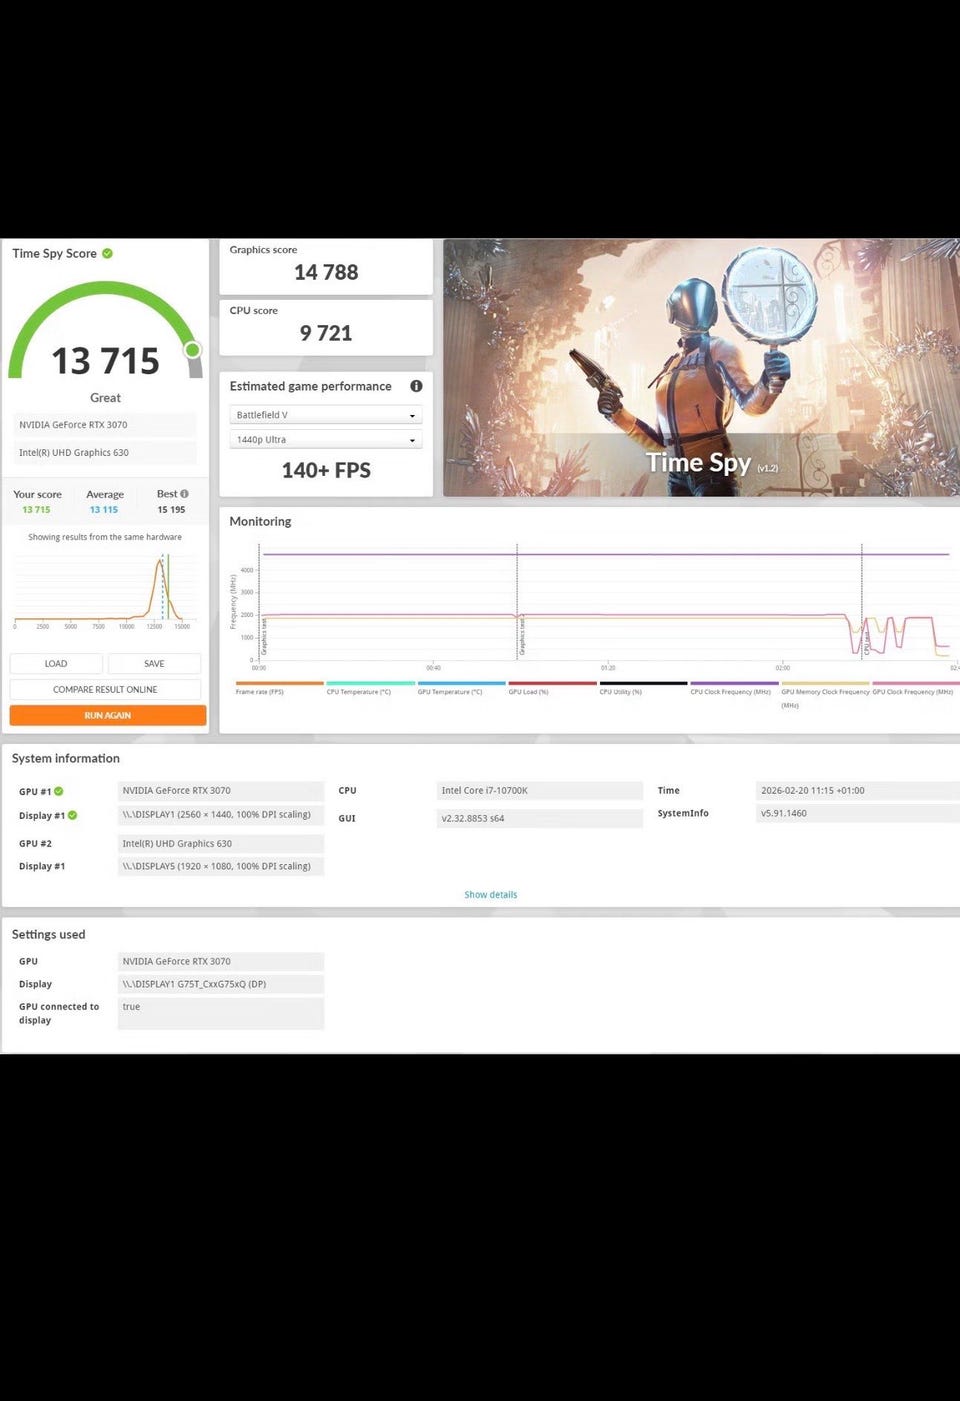Click the SAVE button
Image resolution: width=960 pixels, height=1401 pixels.
[154, 664]
